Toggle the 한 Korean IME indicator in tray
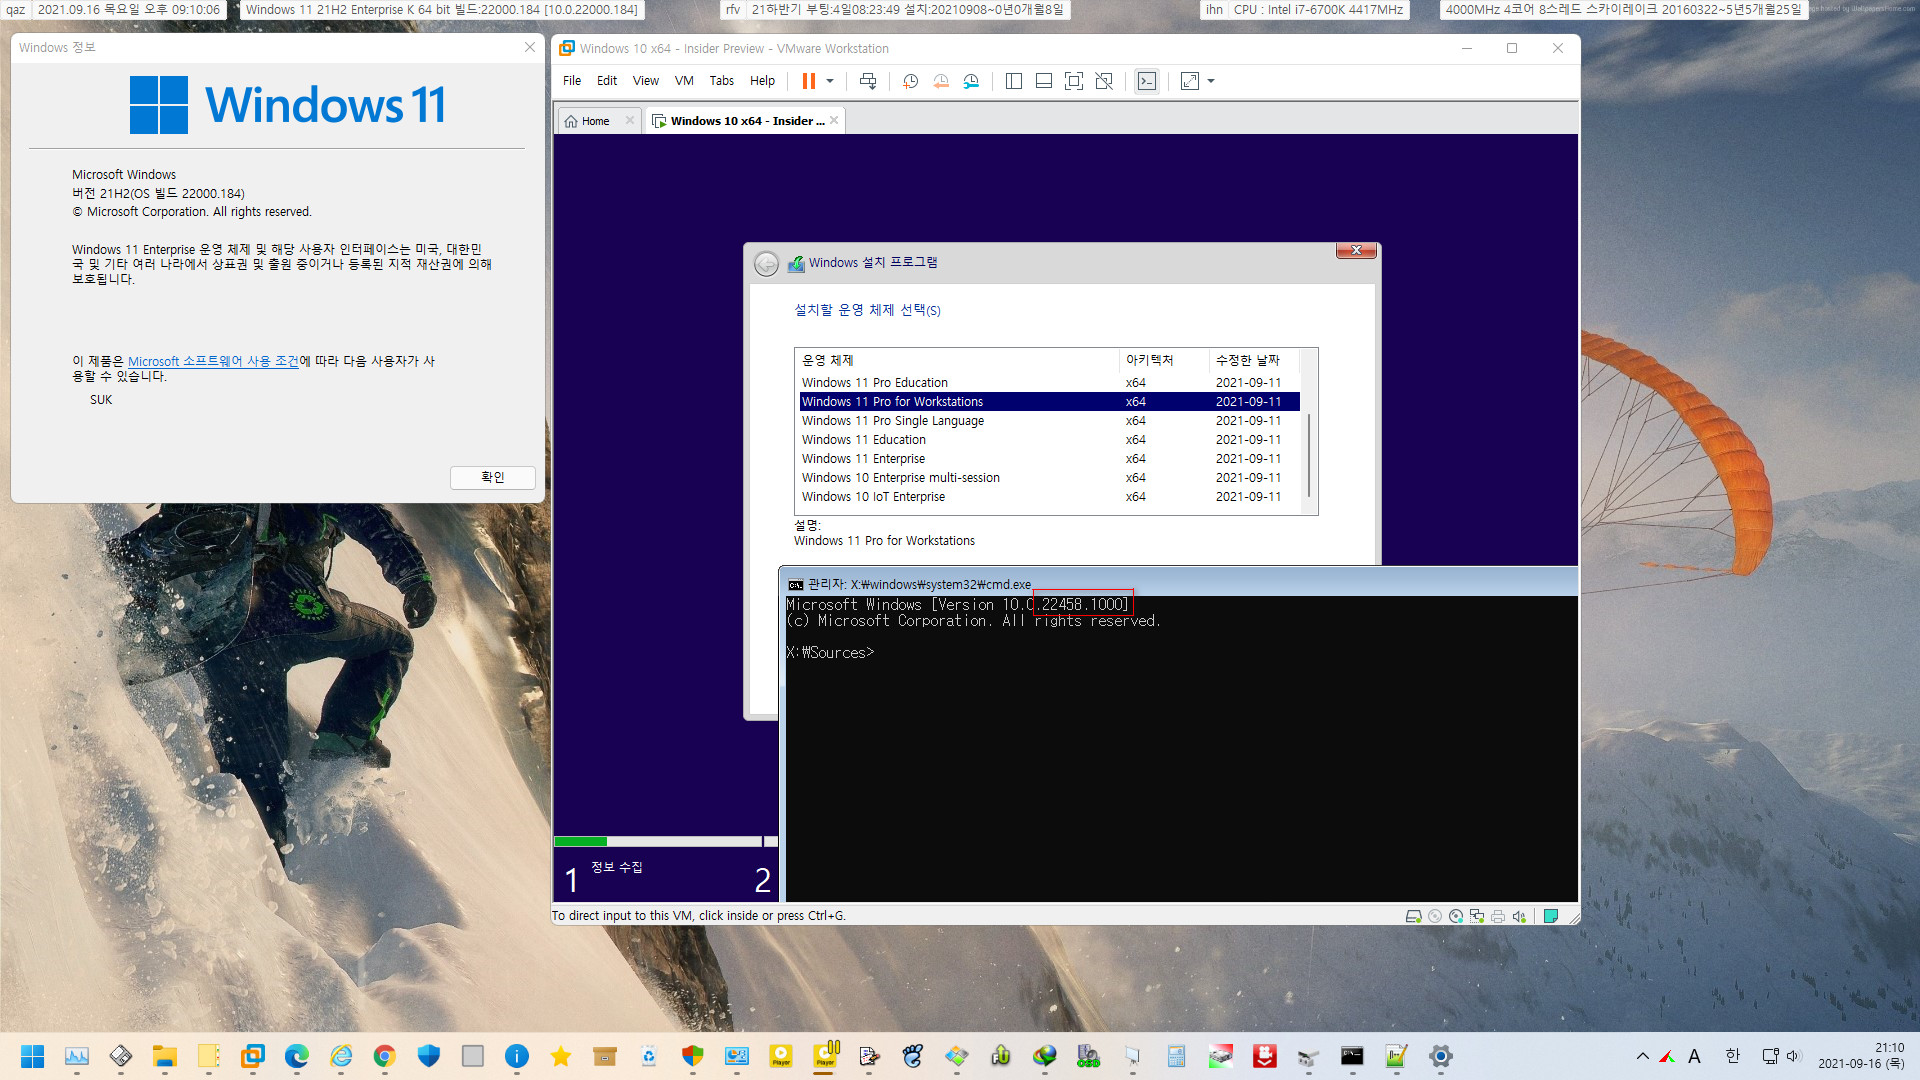Image resolution: width=1920 pixels, height=1080 pixels. pos(1733,1056)
